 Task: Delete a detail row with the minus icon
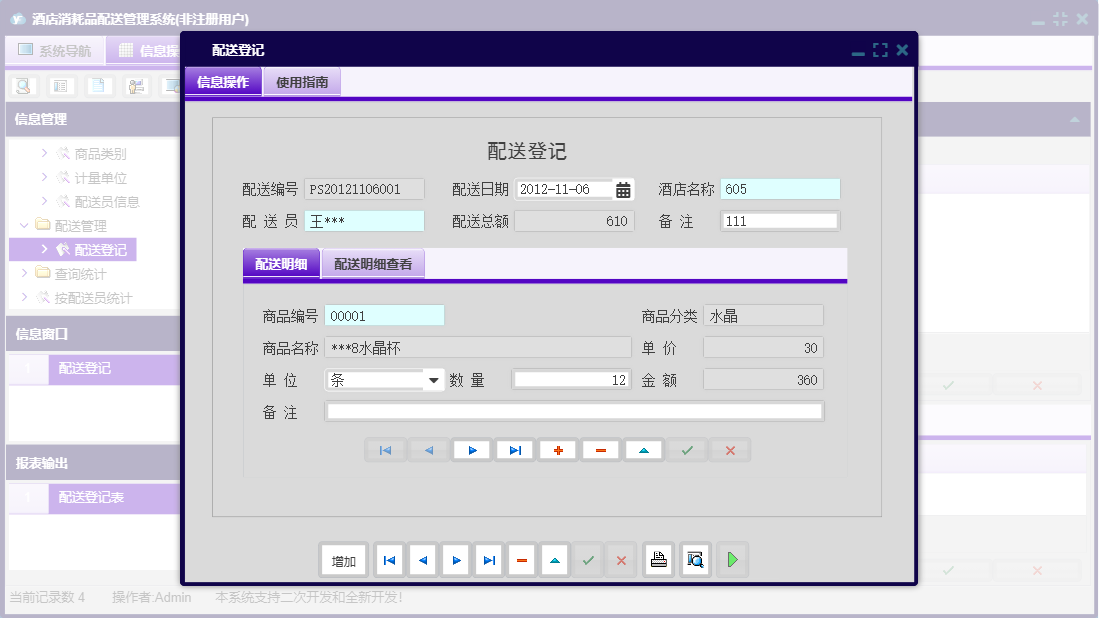[600, 450]
